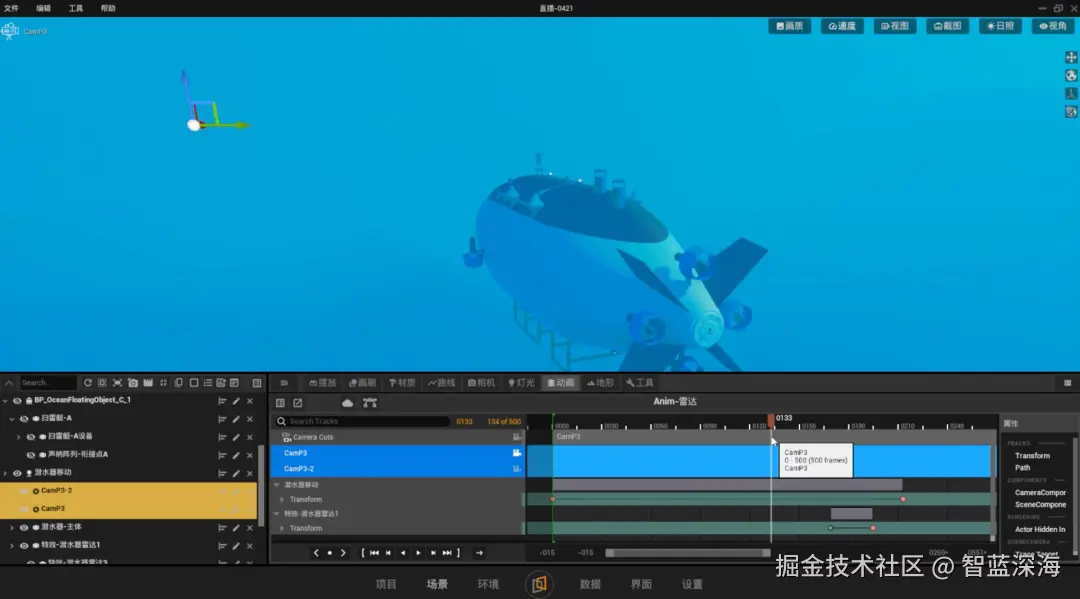The width and height of the screenshot is (1080, 599).
Task: Click the 视角 view angle button
Action: click(1052, 26)
